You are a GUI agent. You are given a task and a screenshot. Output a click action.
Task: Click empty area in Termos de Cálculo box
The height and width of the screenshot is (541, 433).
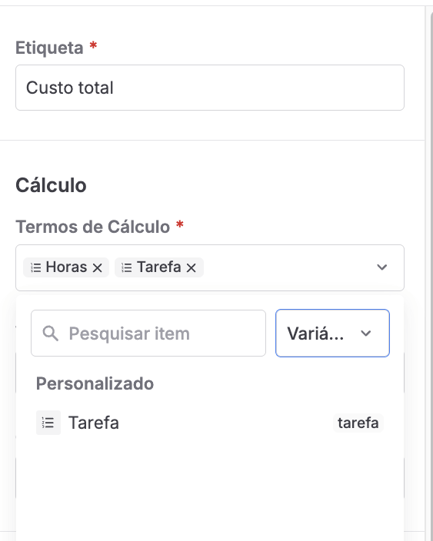pos(286,268)
